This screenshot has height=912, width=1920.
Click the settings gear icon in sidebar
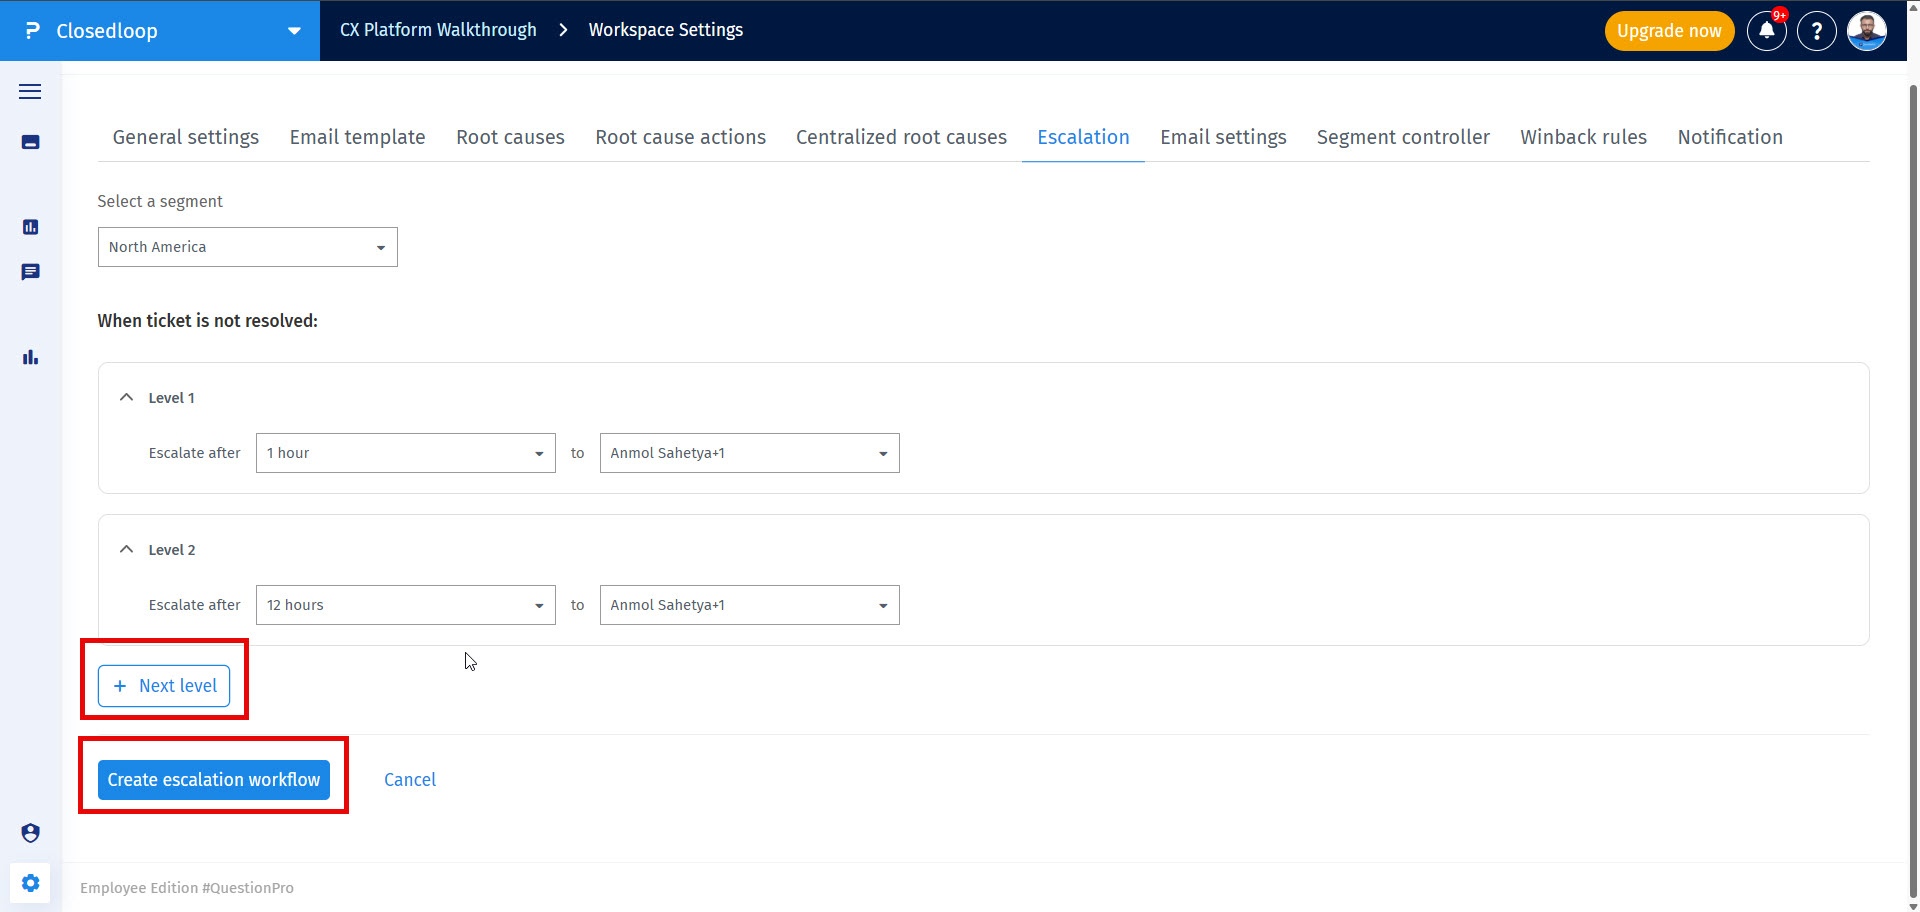click(30, 883)
